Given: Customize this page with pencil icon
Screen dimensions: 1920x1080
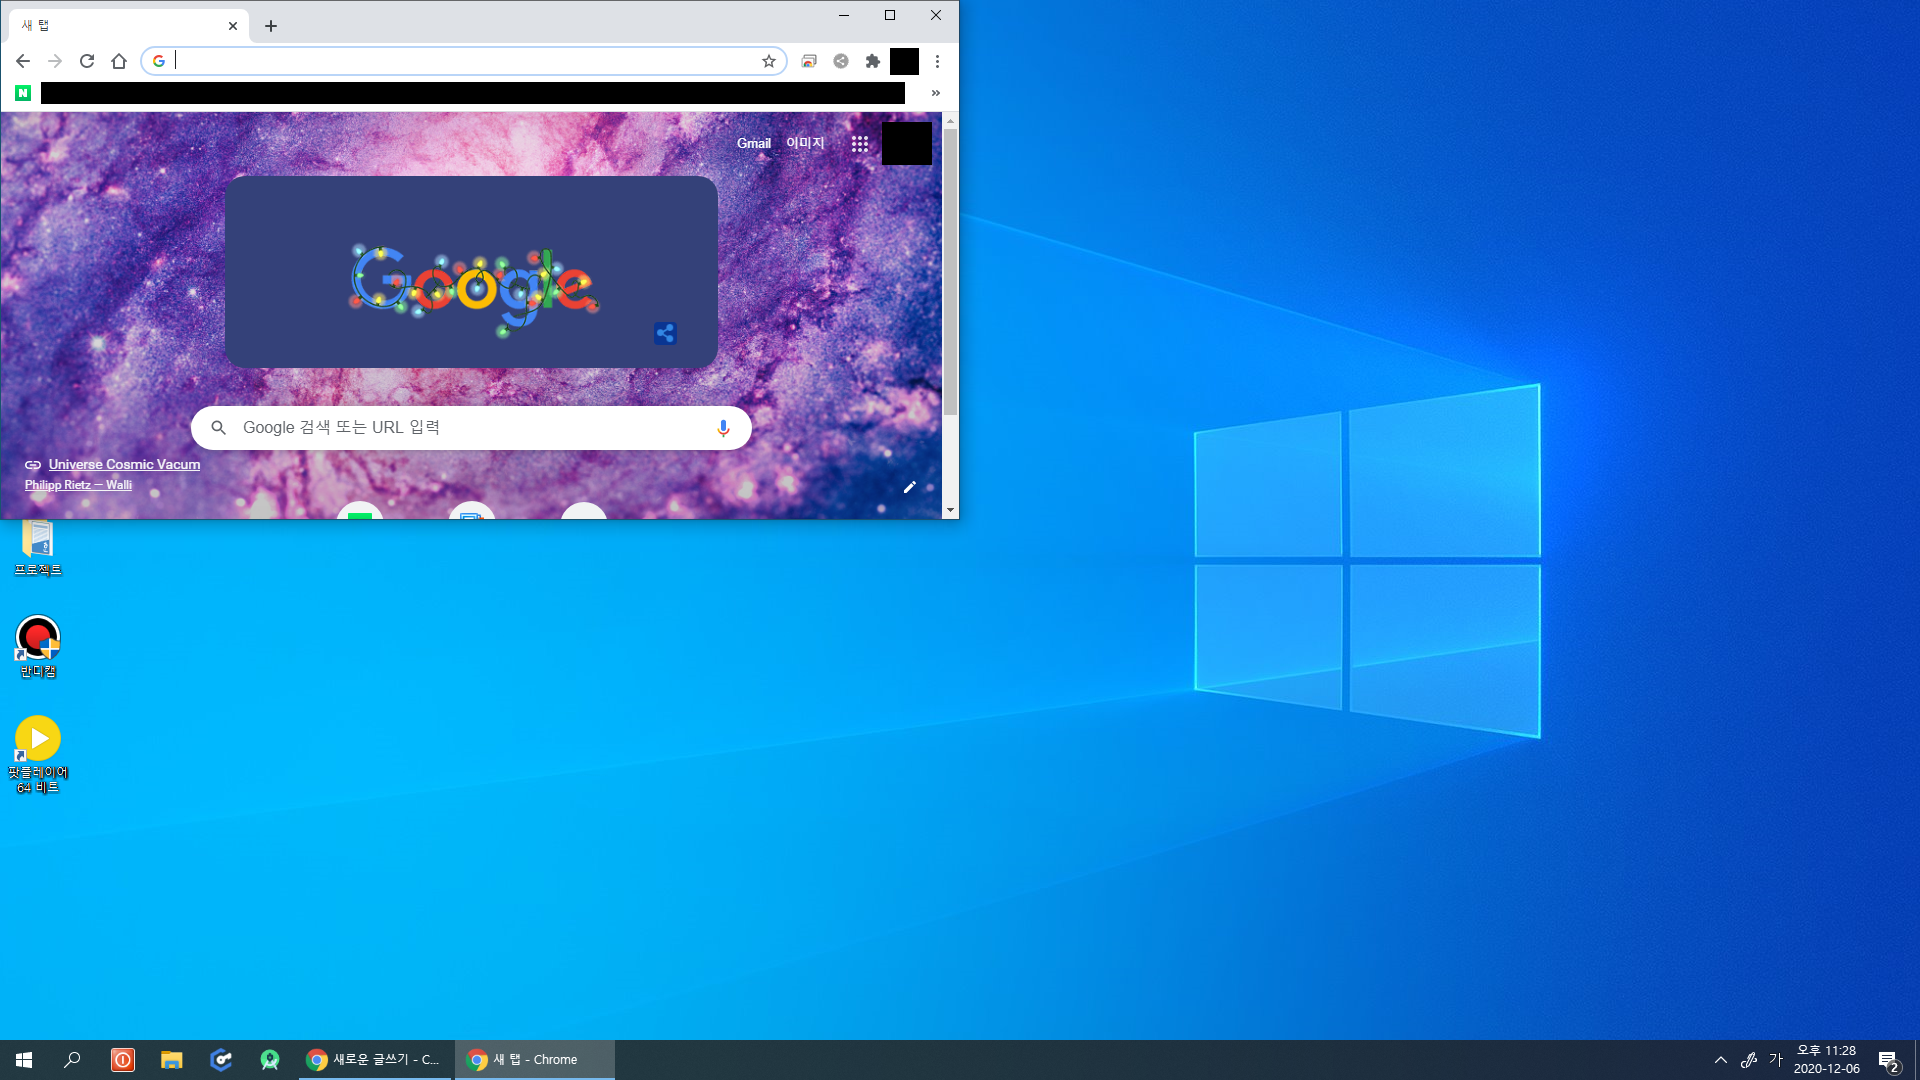Looking at the screenshot, I should (910, 487).
